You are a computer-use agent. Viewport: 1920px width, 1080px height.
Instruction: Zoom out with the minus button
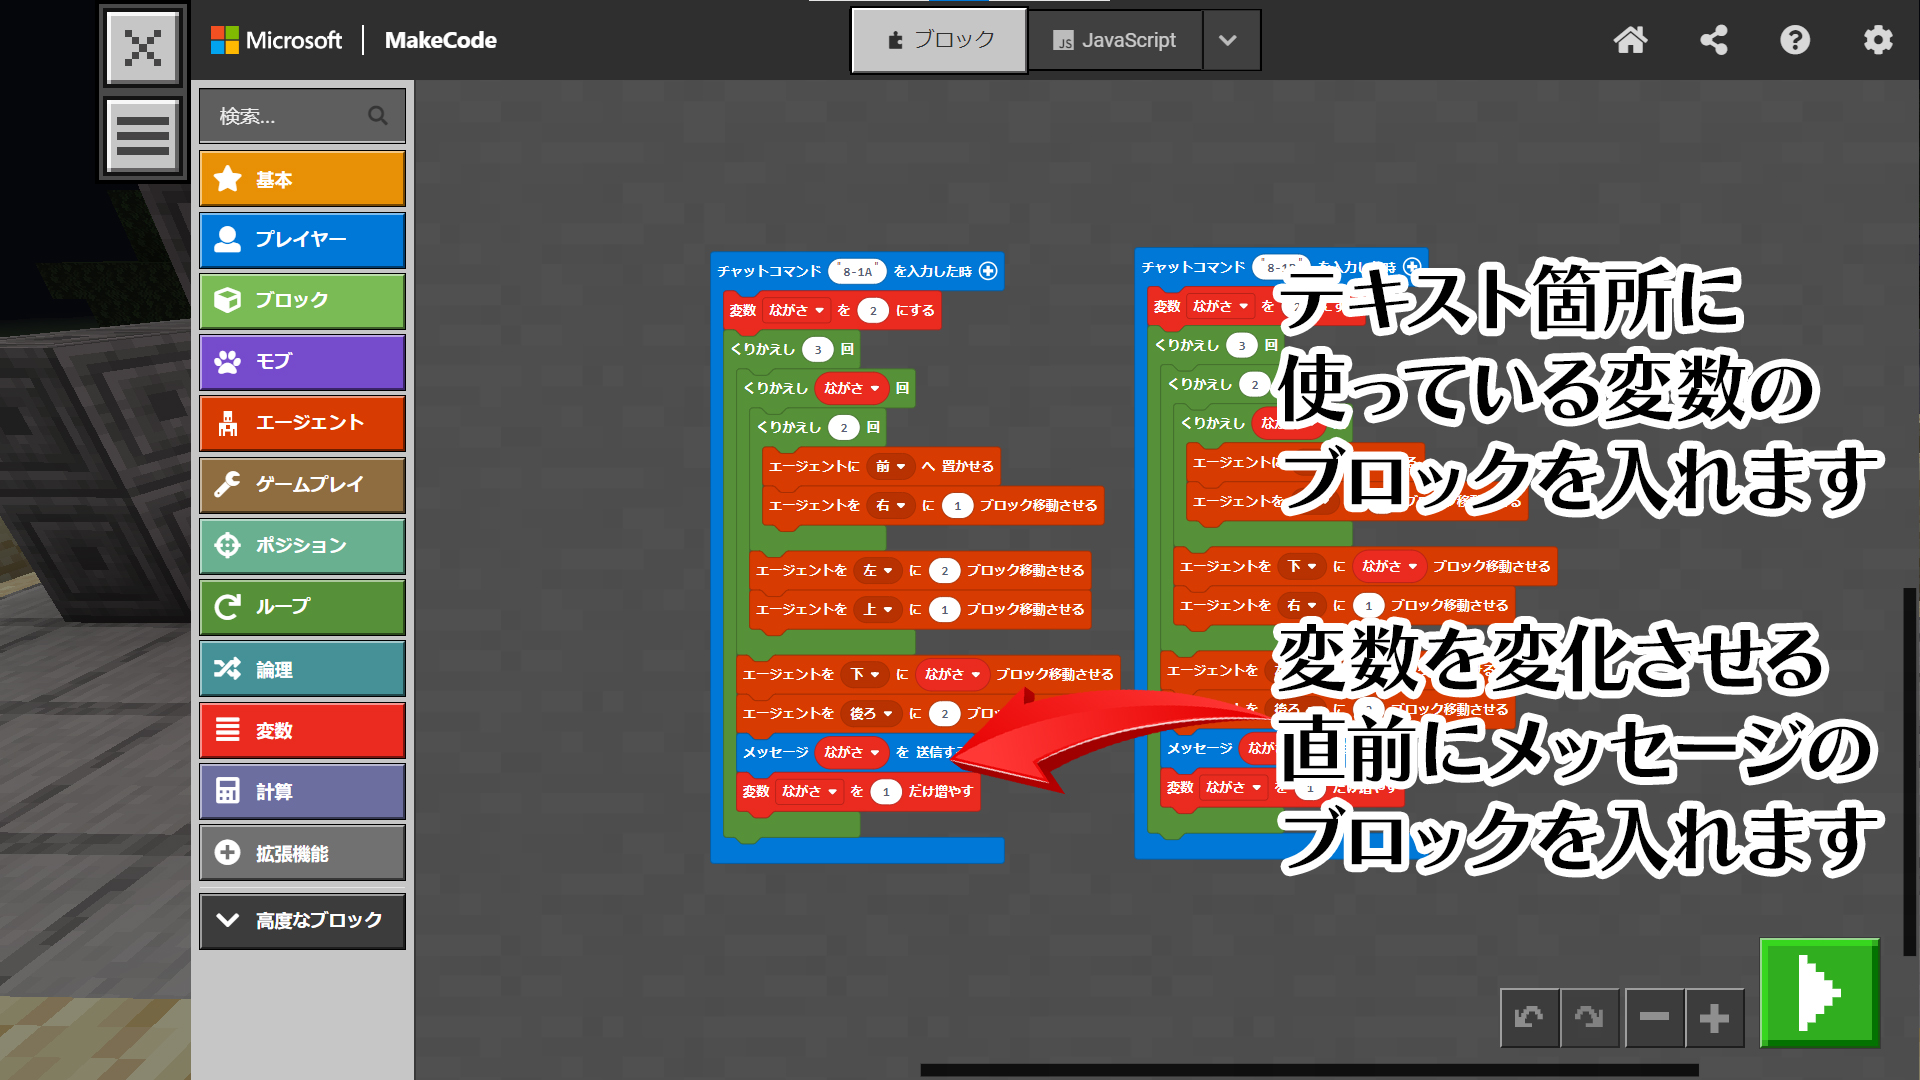pyautogui.click(x=1654, y=1018)
